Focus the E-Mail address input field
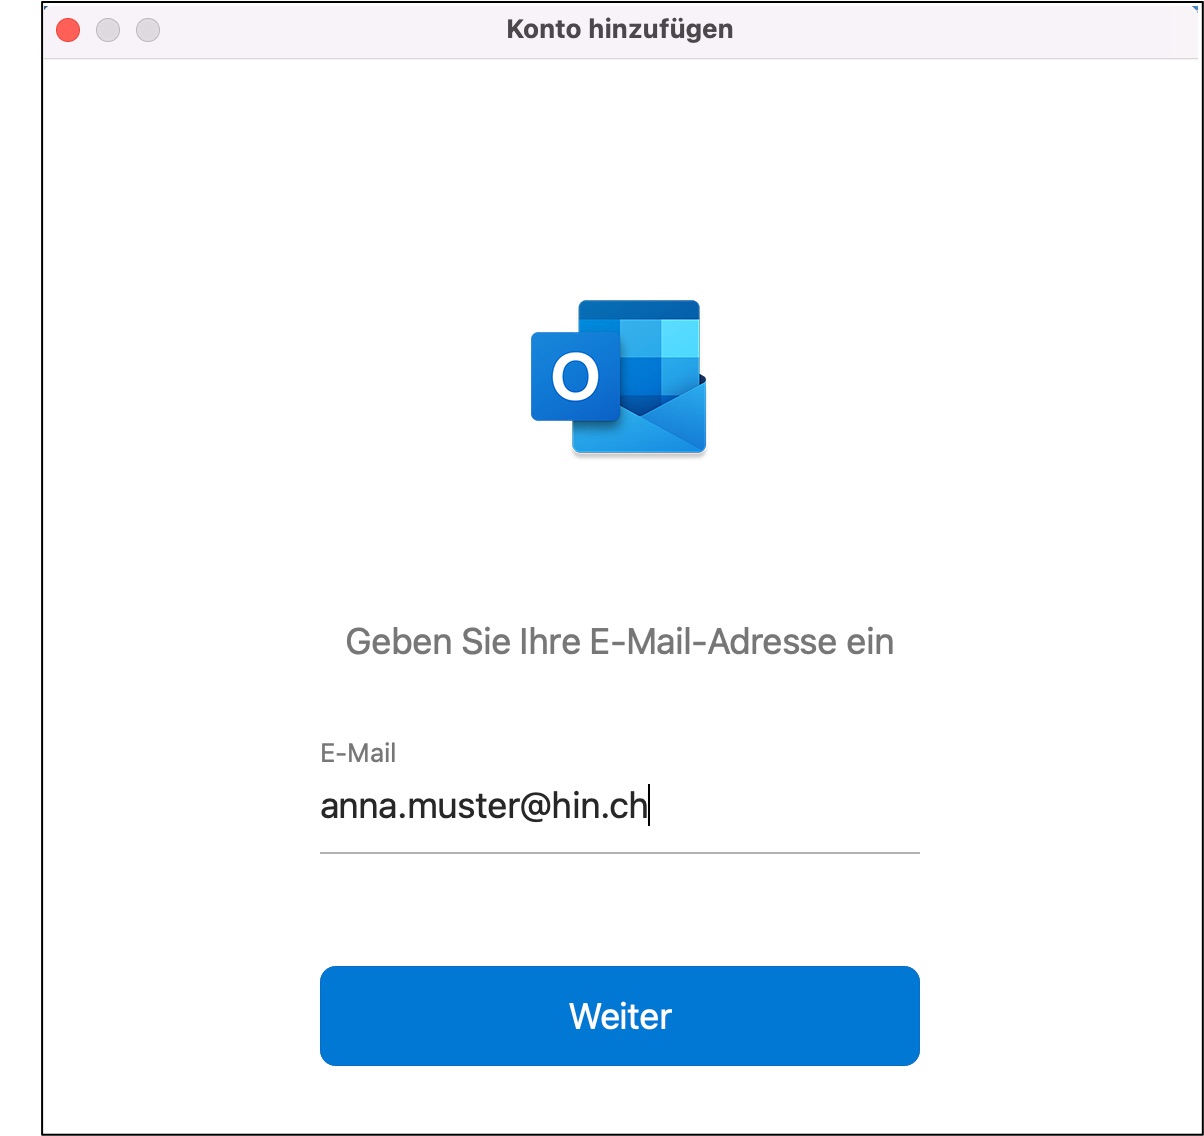The width and height of the screenshot is (1204, 1136). 619,807
